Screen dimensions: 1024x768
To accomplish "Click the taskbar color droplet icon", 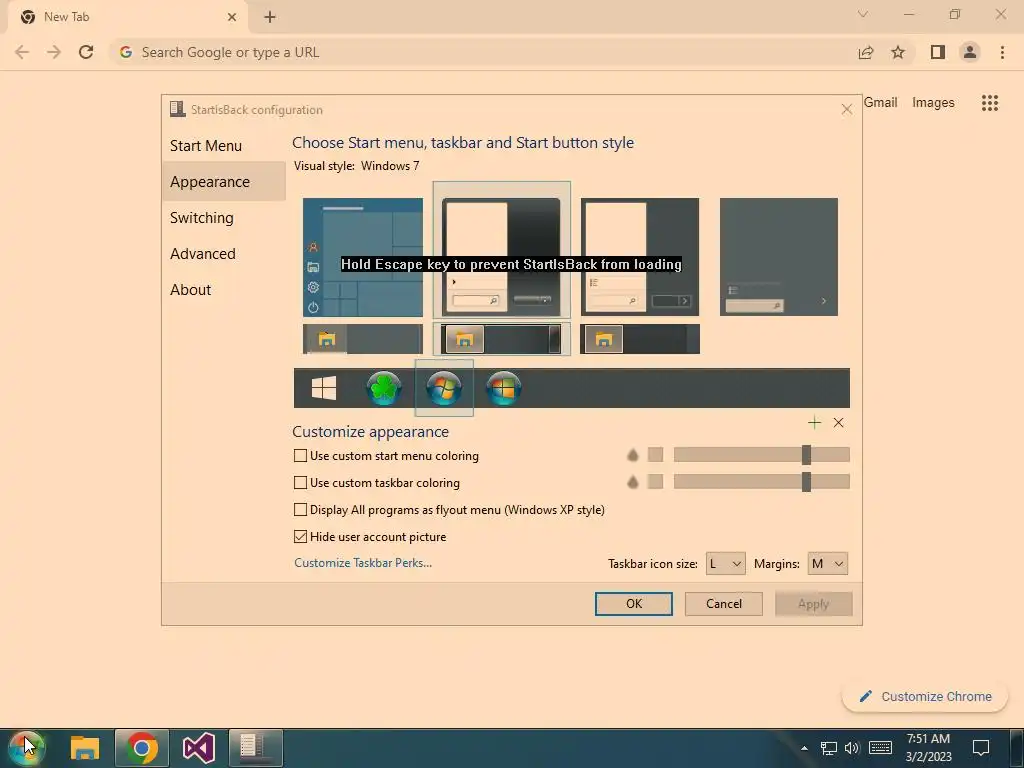I will point(632,482).
